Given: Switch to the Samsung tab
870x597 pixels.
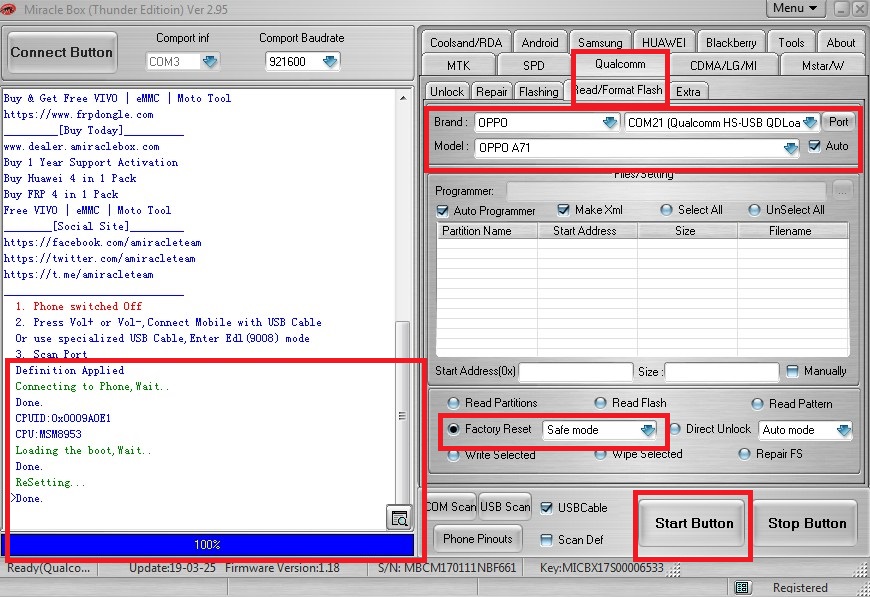Looking at the screenshot, I should coord(600,43).
